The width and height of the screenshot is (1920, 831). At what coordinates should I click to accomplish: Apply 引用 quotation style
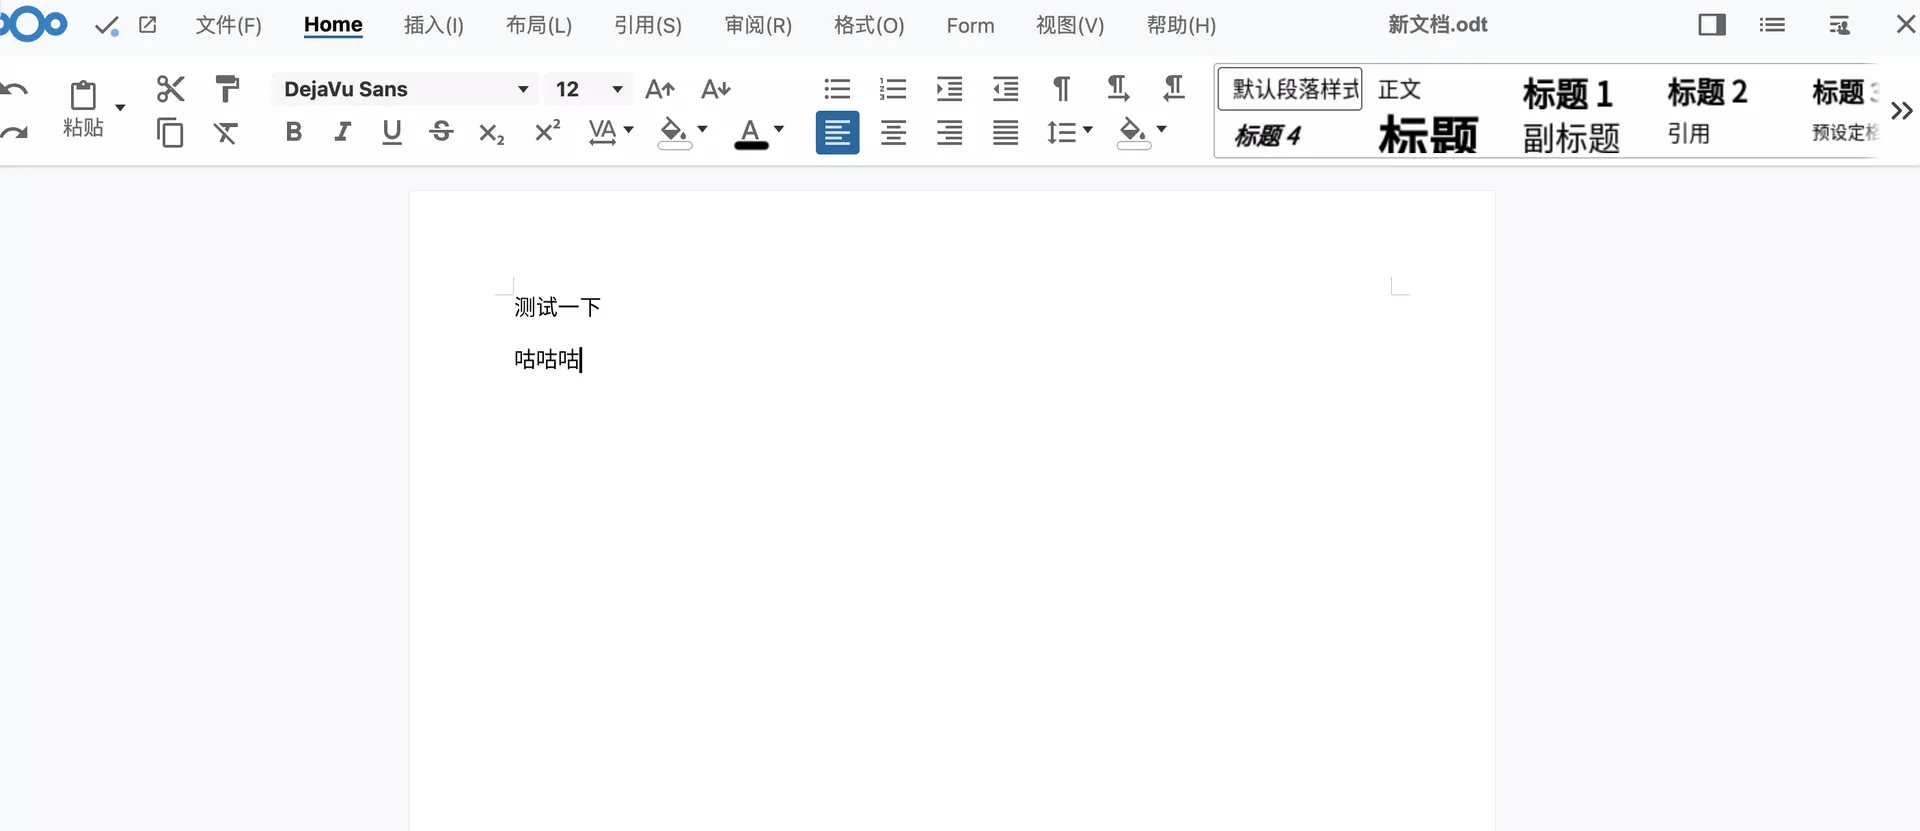(1688, 134)
